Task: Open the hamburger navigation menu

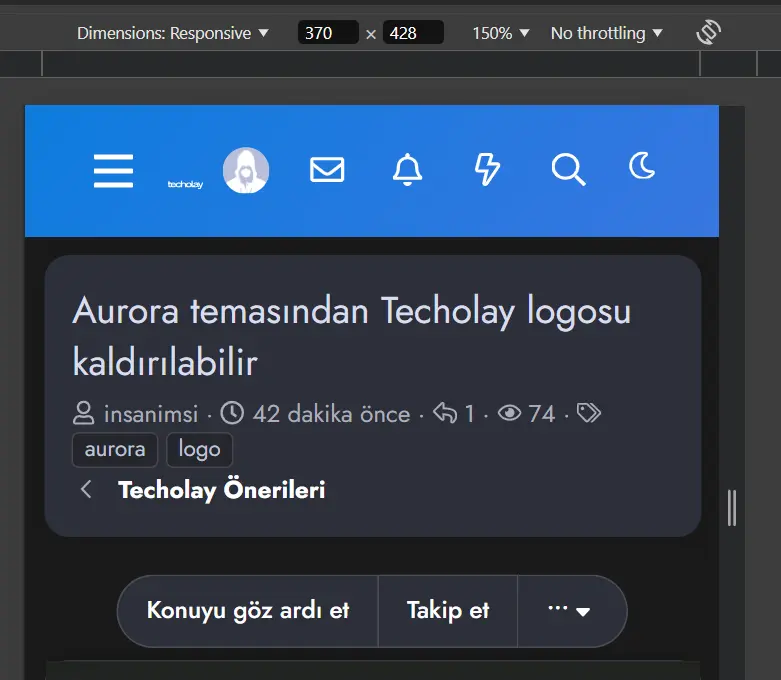Action: [113, 170]
